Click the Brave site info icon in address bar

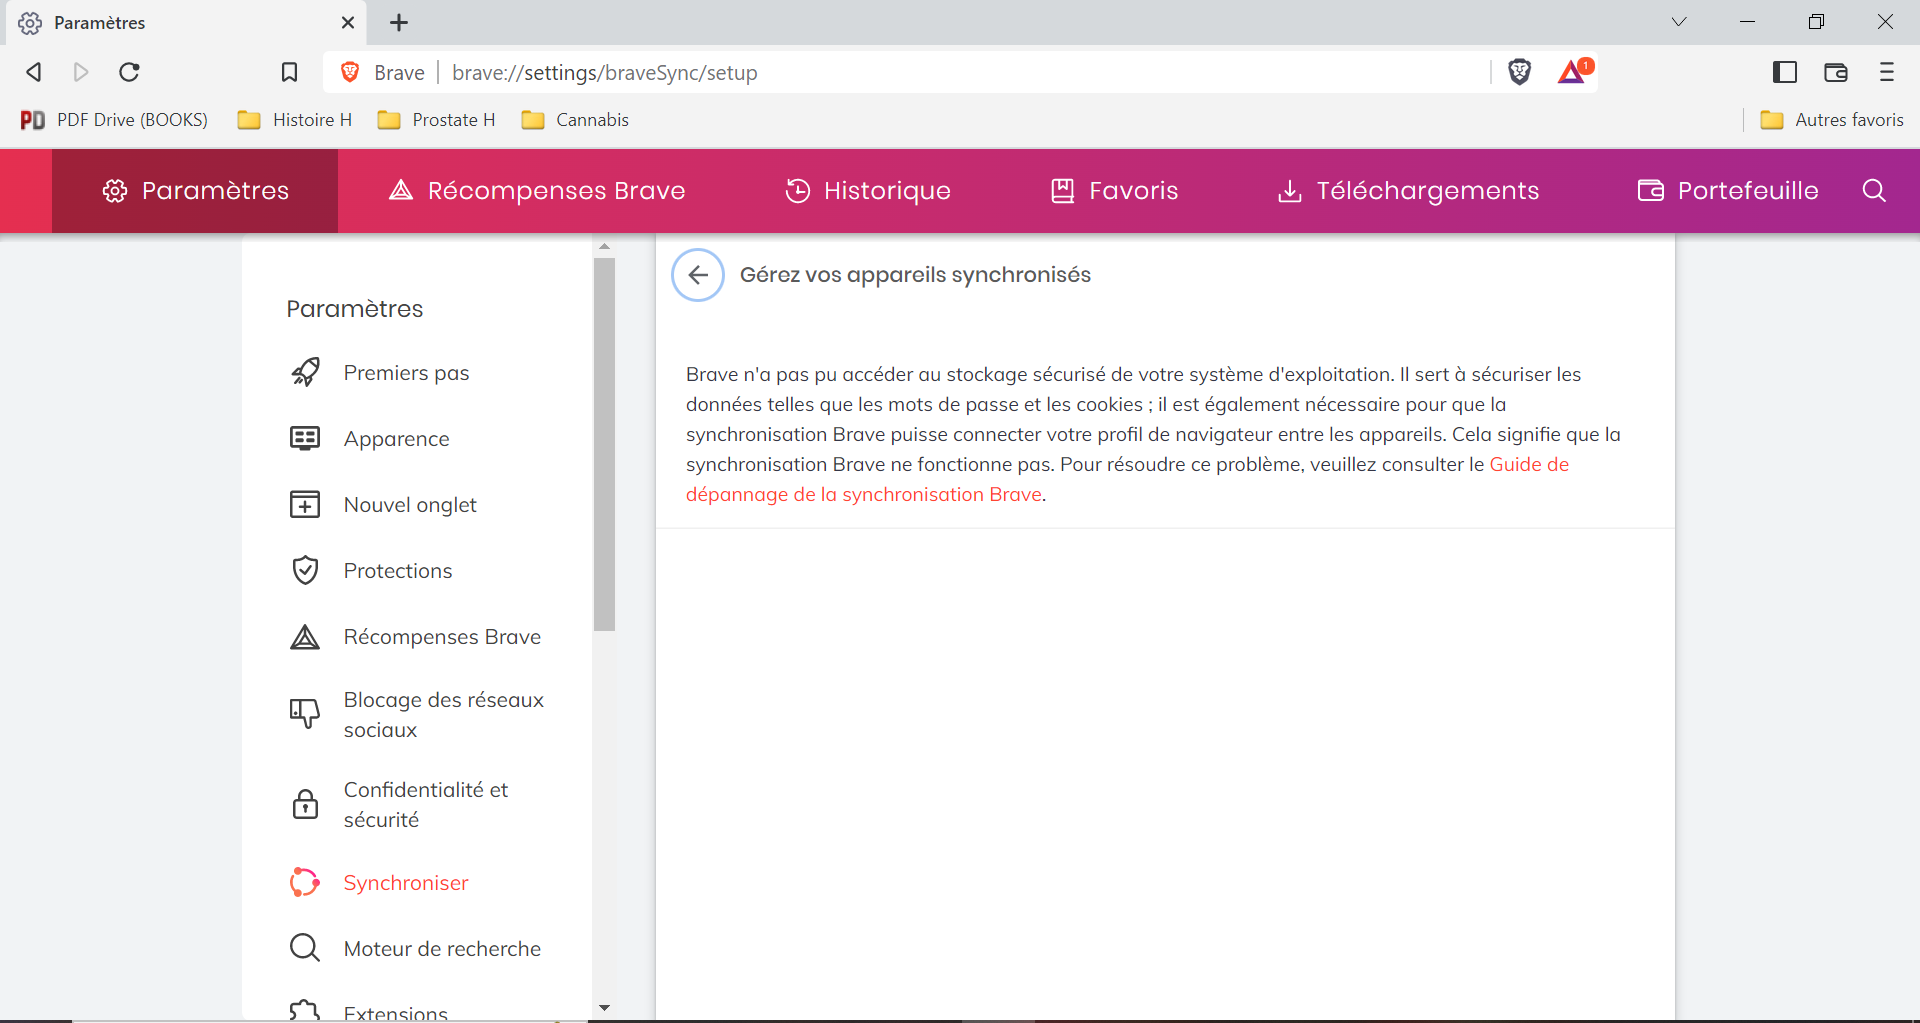pyautogui.click(x=350, y=72)
